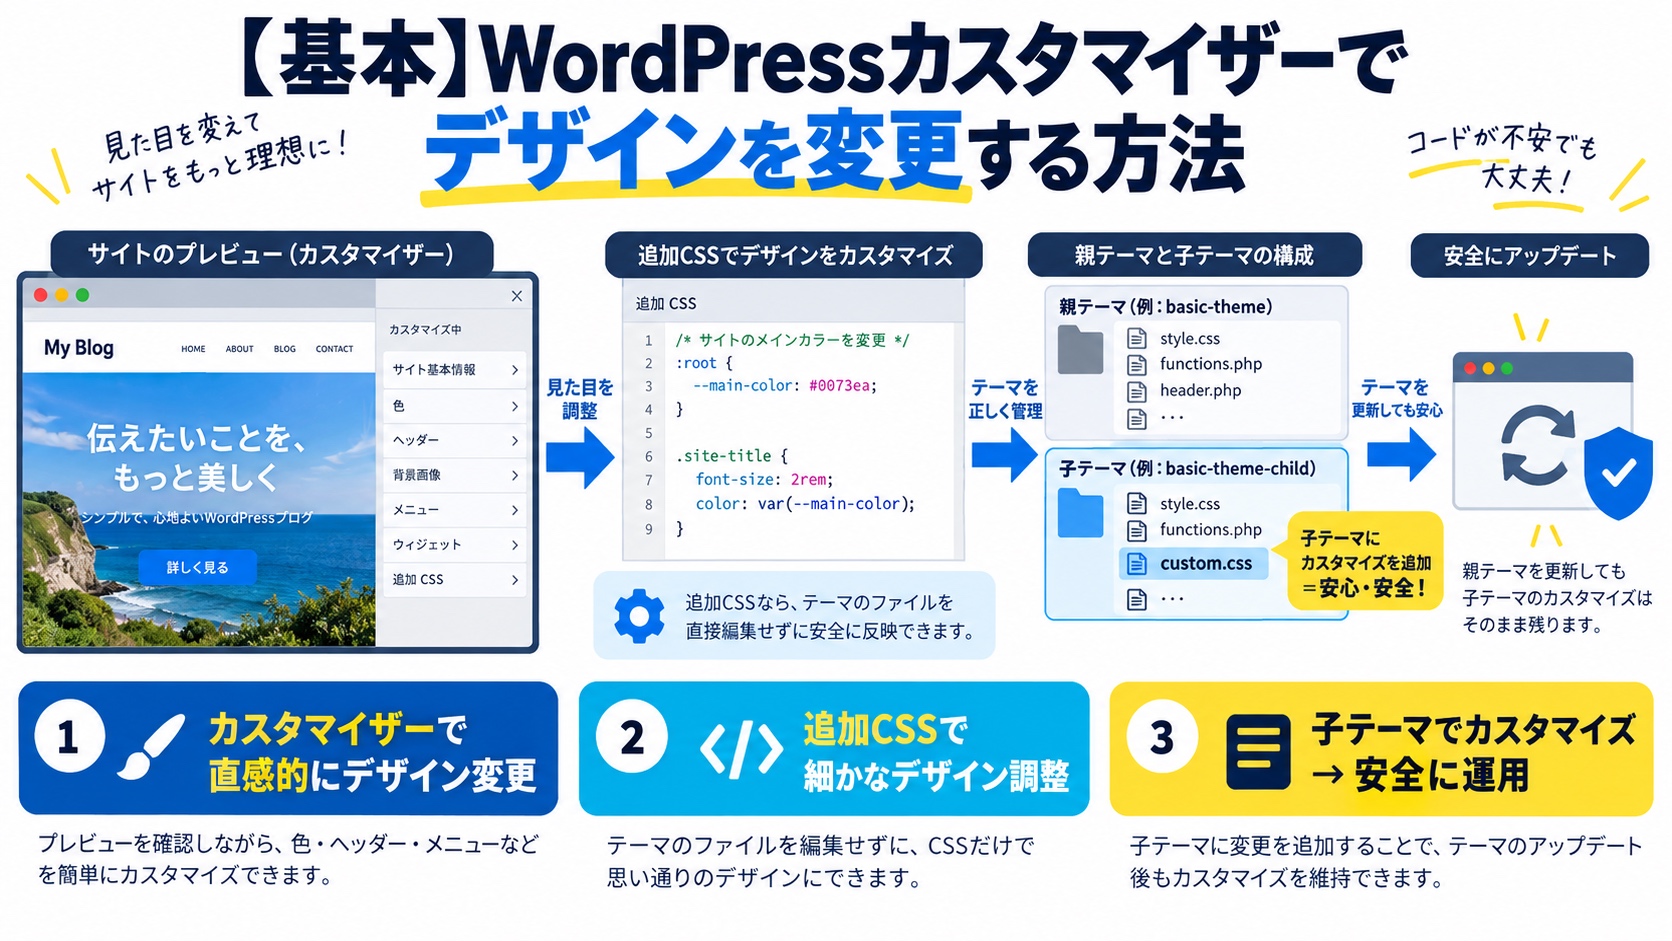
Task: Click the My Blog site title
Action: tap(79, 348)
